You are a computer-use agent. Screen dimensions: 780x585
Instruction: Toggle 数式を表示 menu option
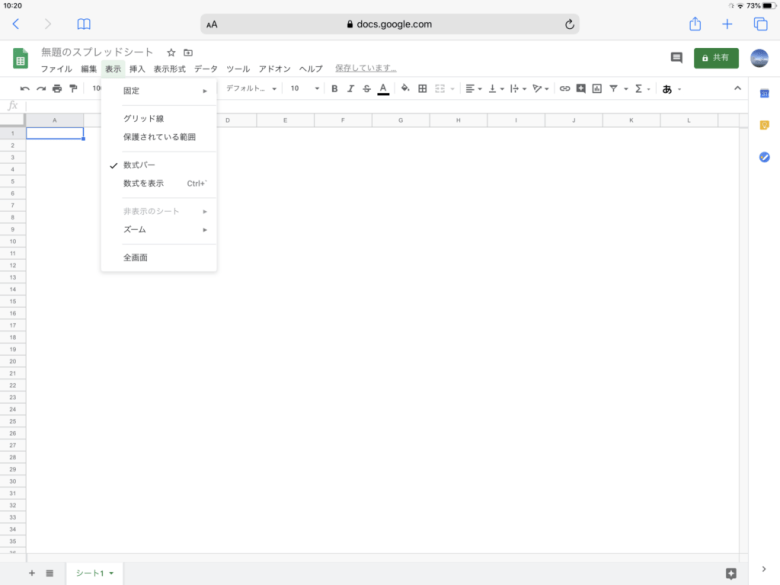pos(144,183)
